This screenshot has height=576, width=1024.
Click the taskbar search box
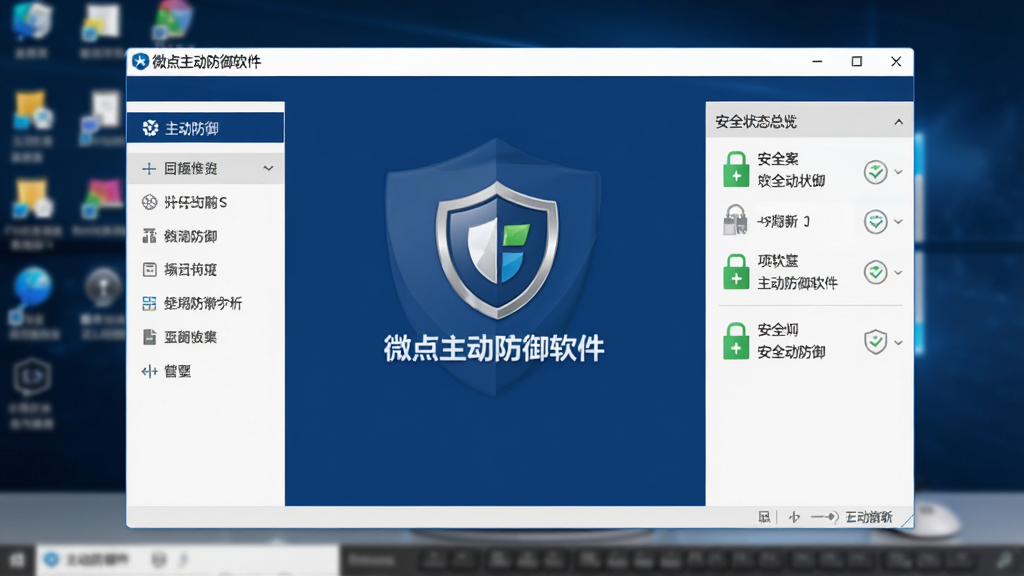tap(188, 560)
